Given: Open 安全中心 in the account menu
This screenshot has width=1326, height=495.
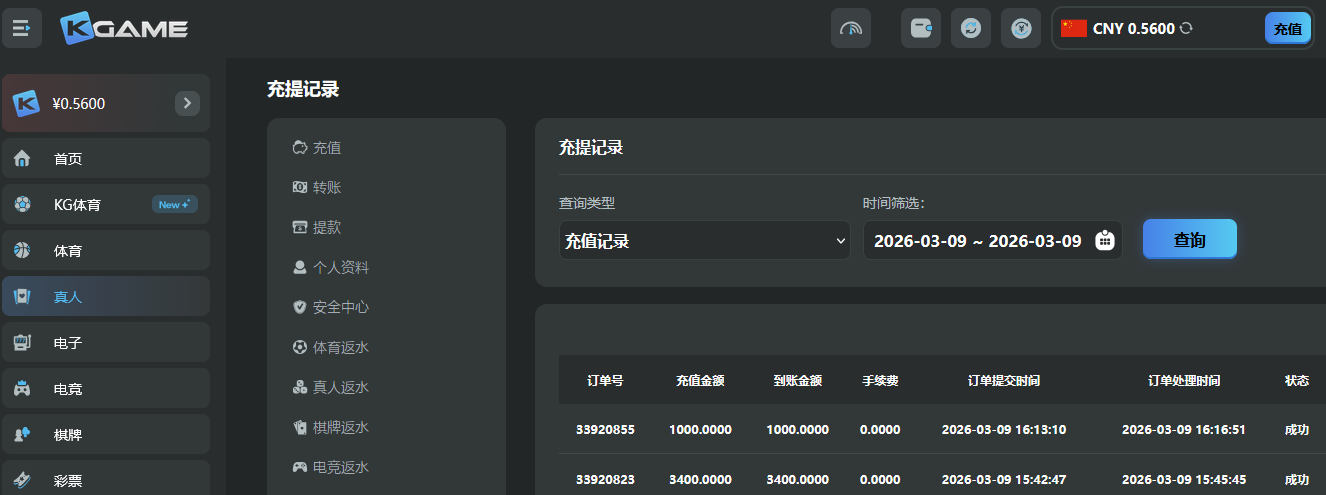Looking at the screenshot, I should (340, 307).
